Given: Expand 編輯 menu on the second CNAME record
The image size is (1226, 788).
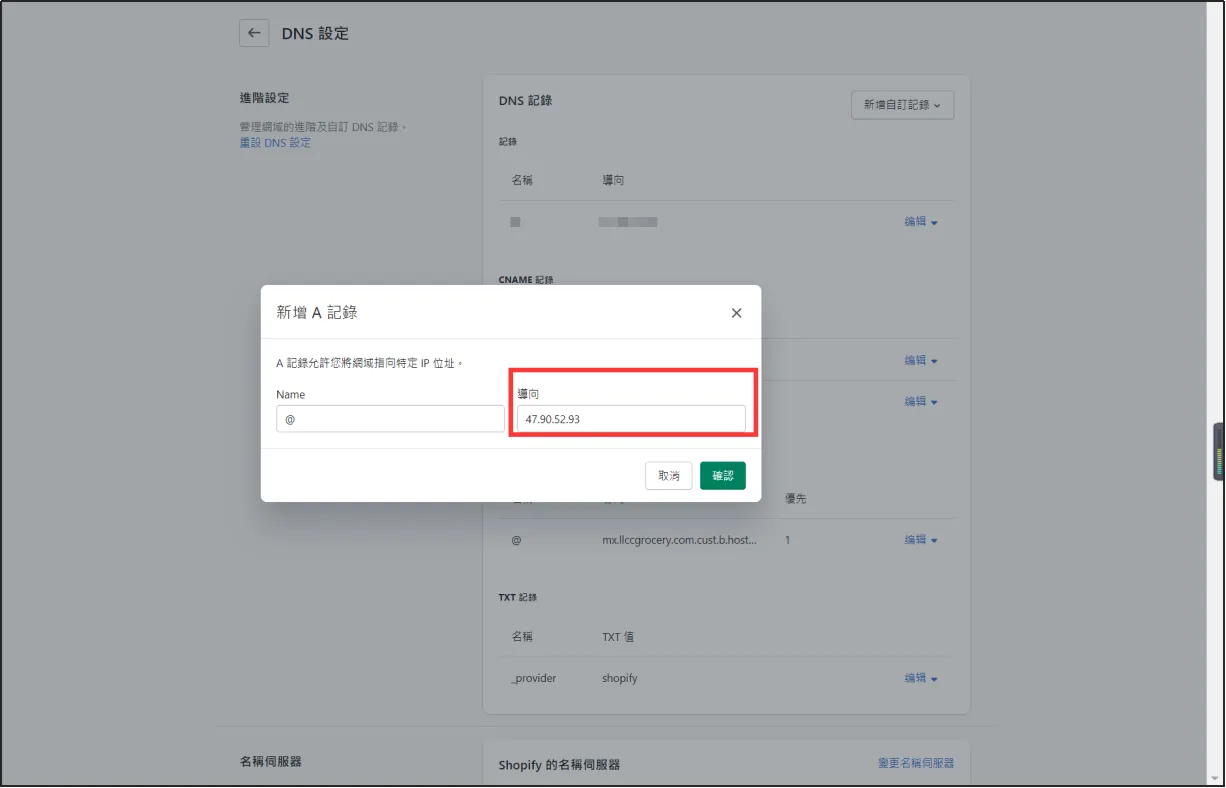Looking at the screenshot, I should tap(919, 400).
